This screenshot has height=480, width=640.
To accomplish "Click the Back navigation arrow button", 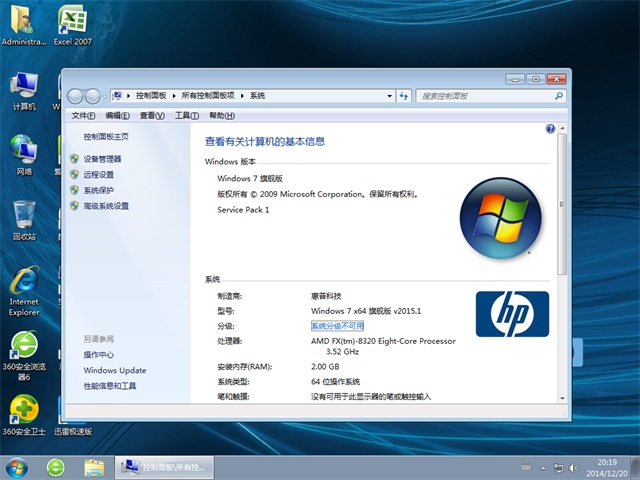I will click(x=75, y=96).
